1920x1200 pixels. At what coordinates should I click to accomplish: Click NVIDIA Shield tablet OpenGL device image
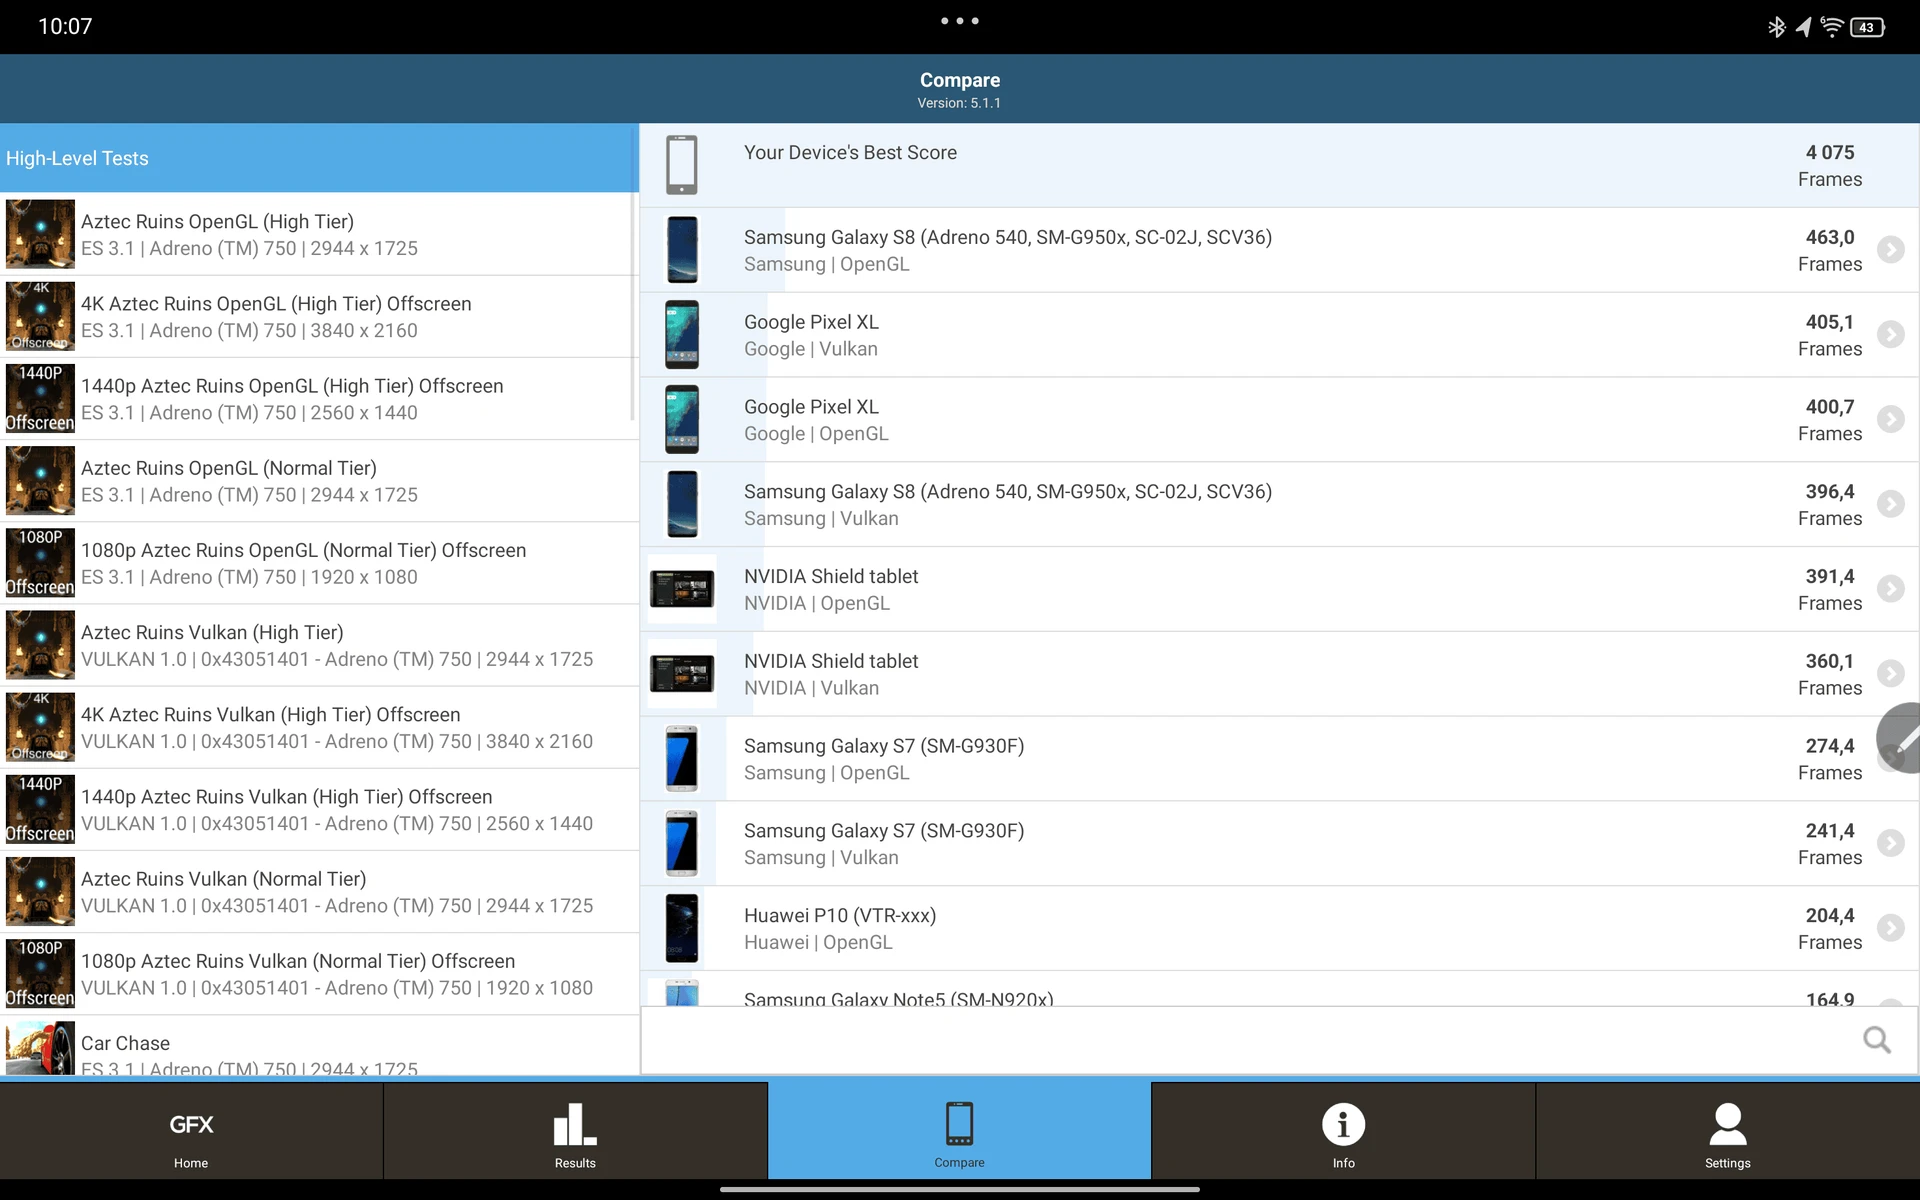click(682, 589)
